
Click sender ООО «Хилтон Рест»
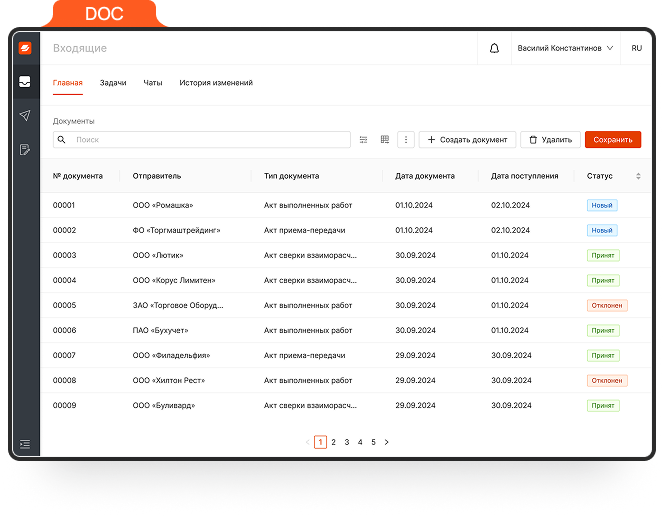[169, 380]
